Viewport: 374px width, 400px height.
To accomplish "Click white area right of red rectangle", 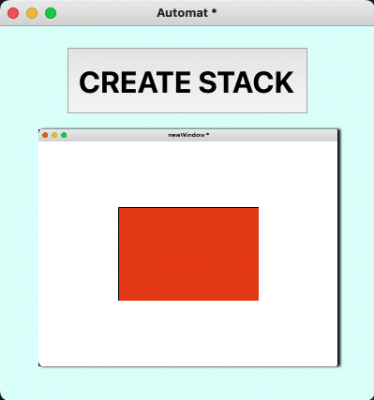I will pyautogui.click(x=298, y=254).
